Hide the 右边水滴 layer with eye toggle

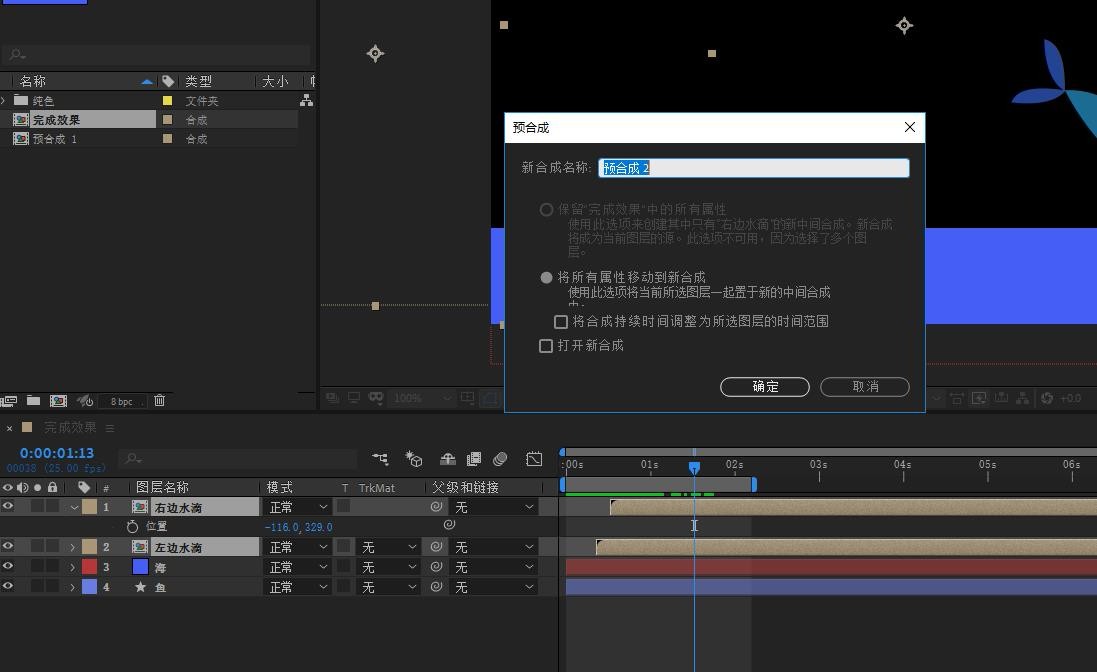(8, 506)
